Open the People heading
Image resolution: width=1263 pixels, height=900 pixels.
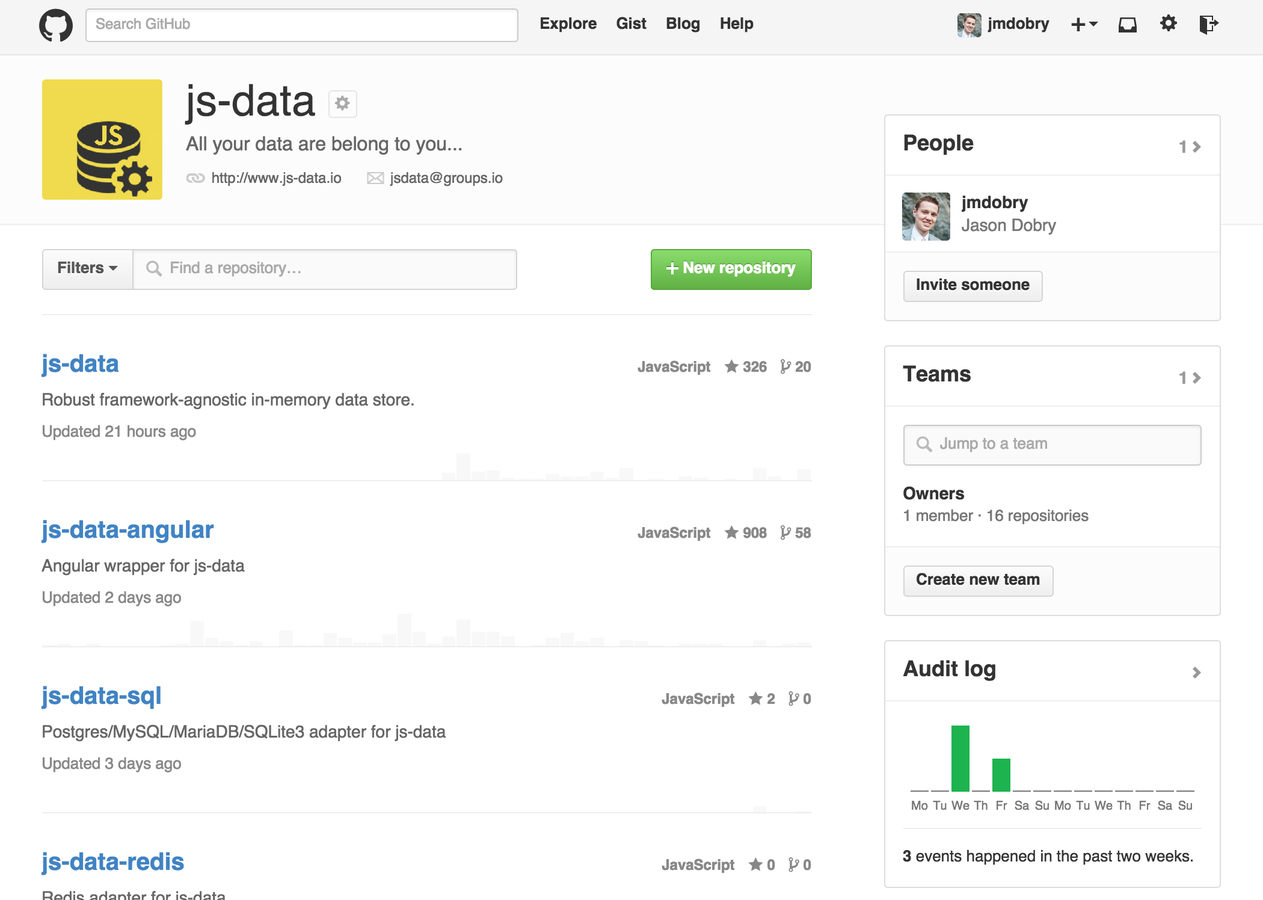coord(938,143)
